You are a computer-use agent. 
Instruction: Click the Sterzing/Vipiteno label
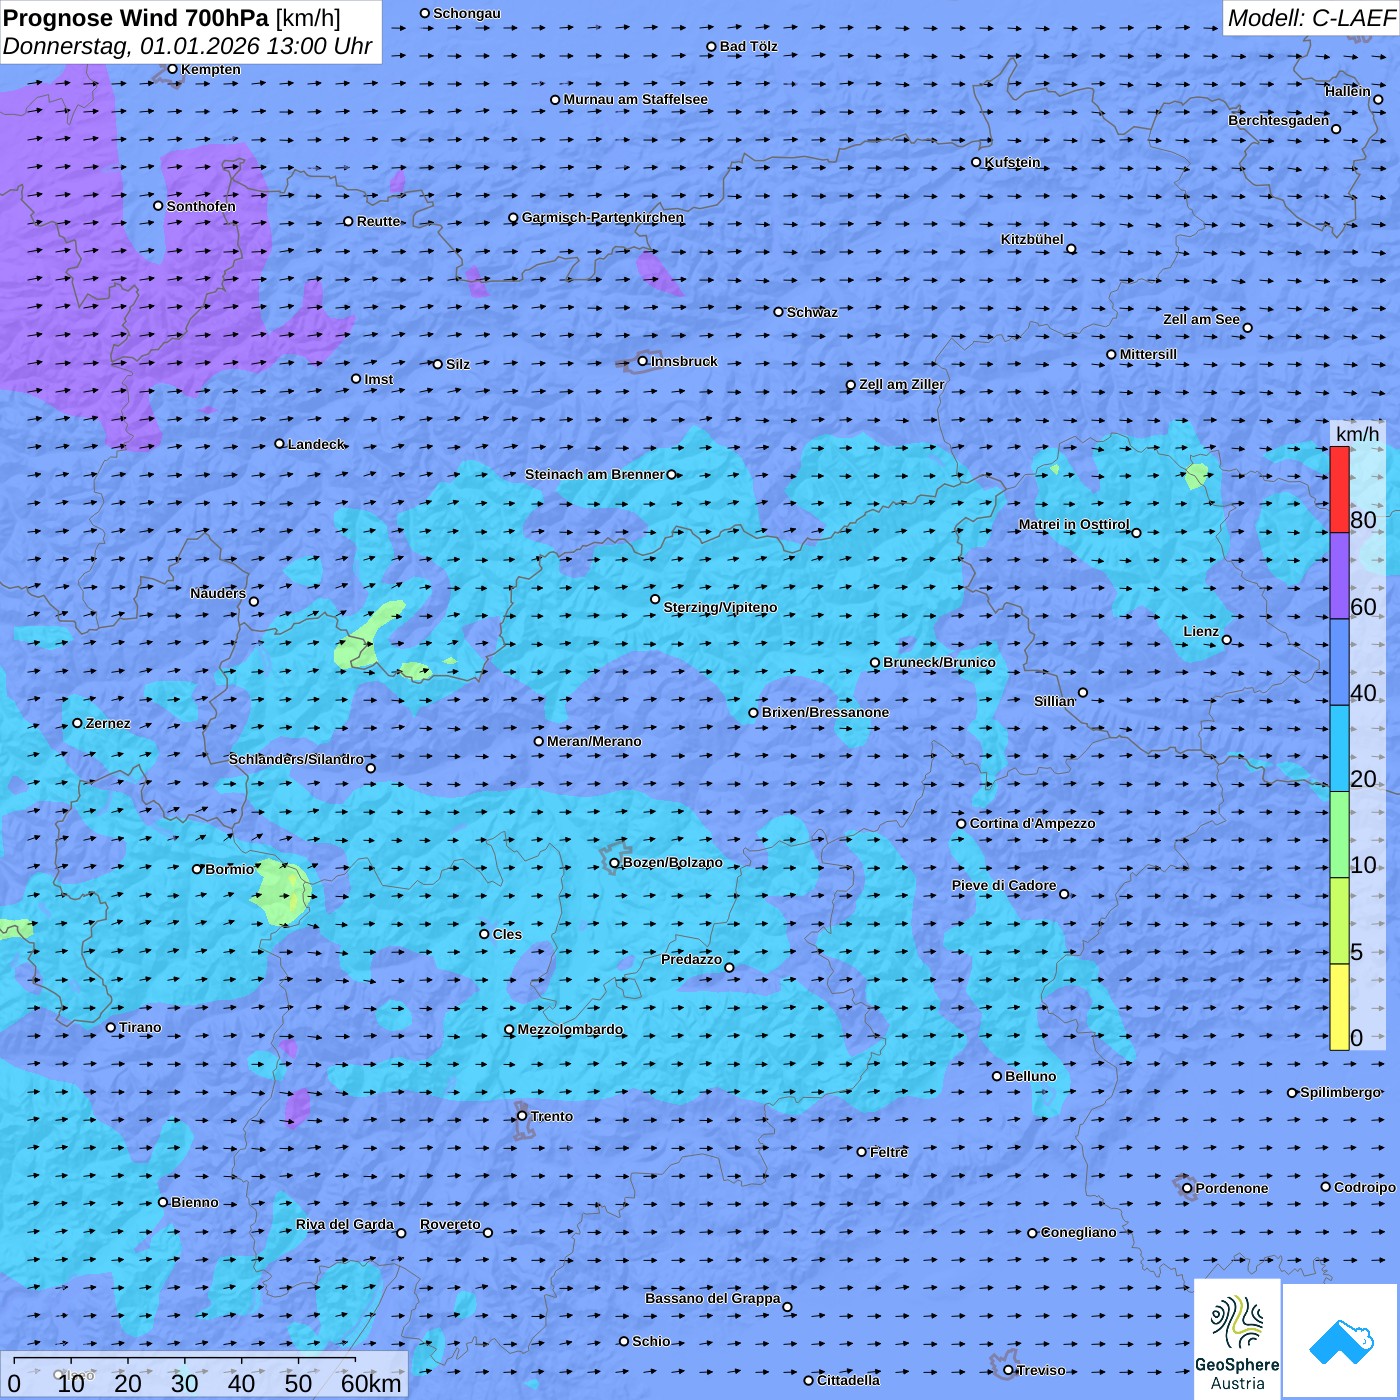tap(720, 607)
